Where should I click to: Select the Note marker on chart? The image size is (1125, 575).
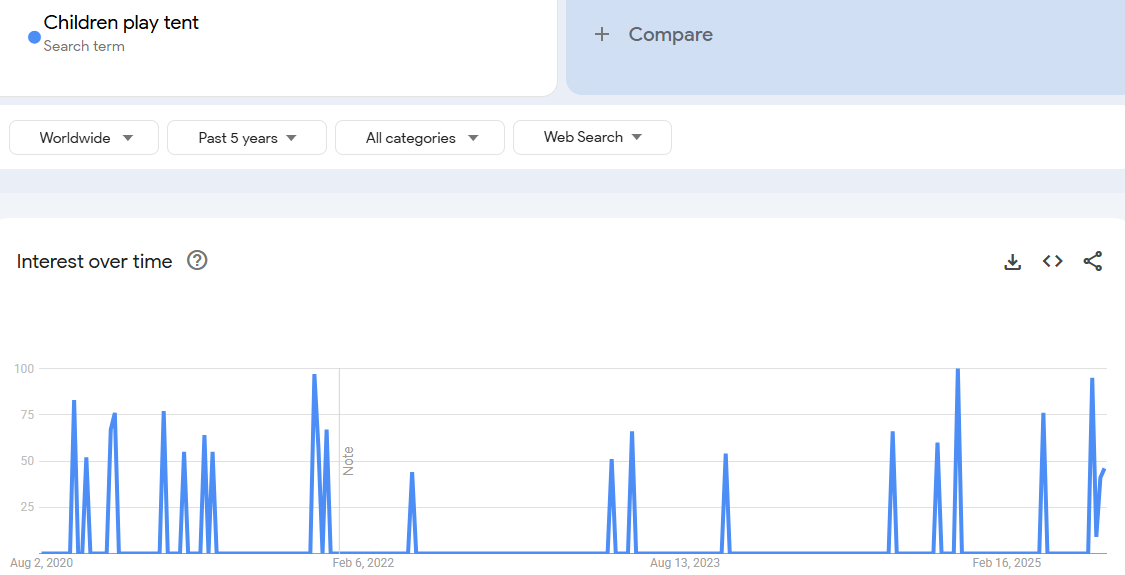pyautogui.click(x=348, y=461)
